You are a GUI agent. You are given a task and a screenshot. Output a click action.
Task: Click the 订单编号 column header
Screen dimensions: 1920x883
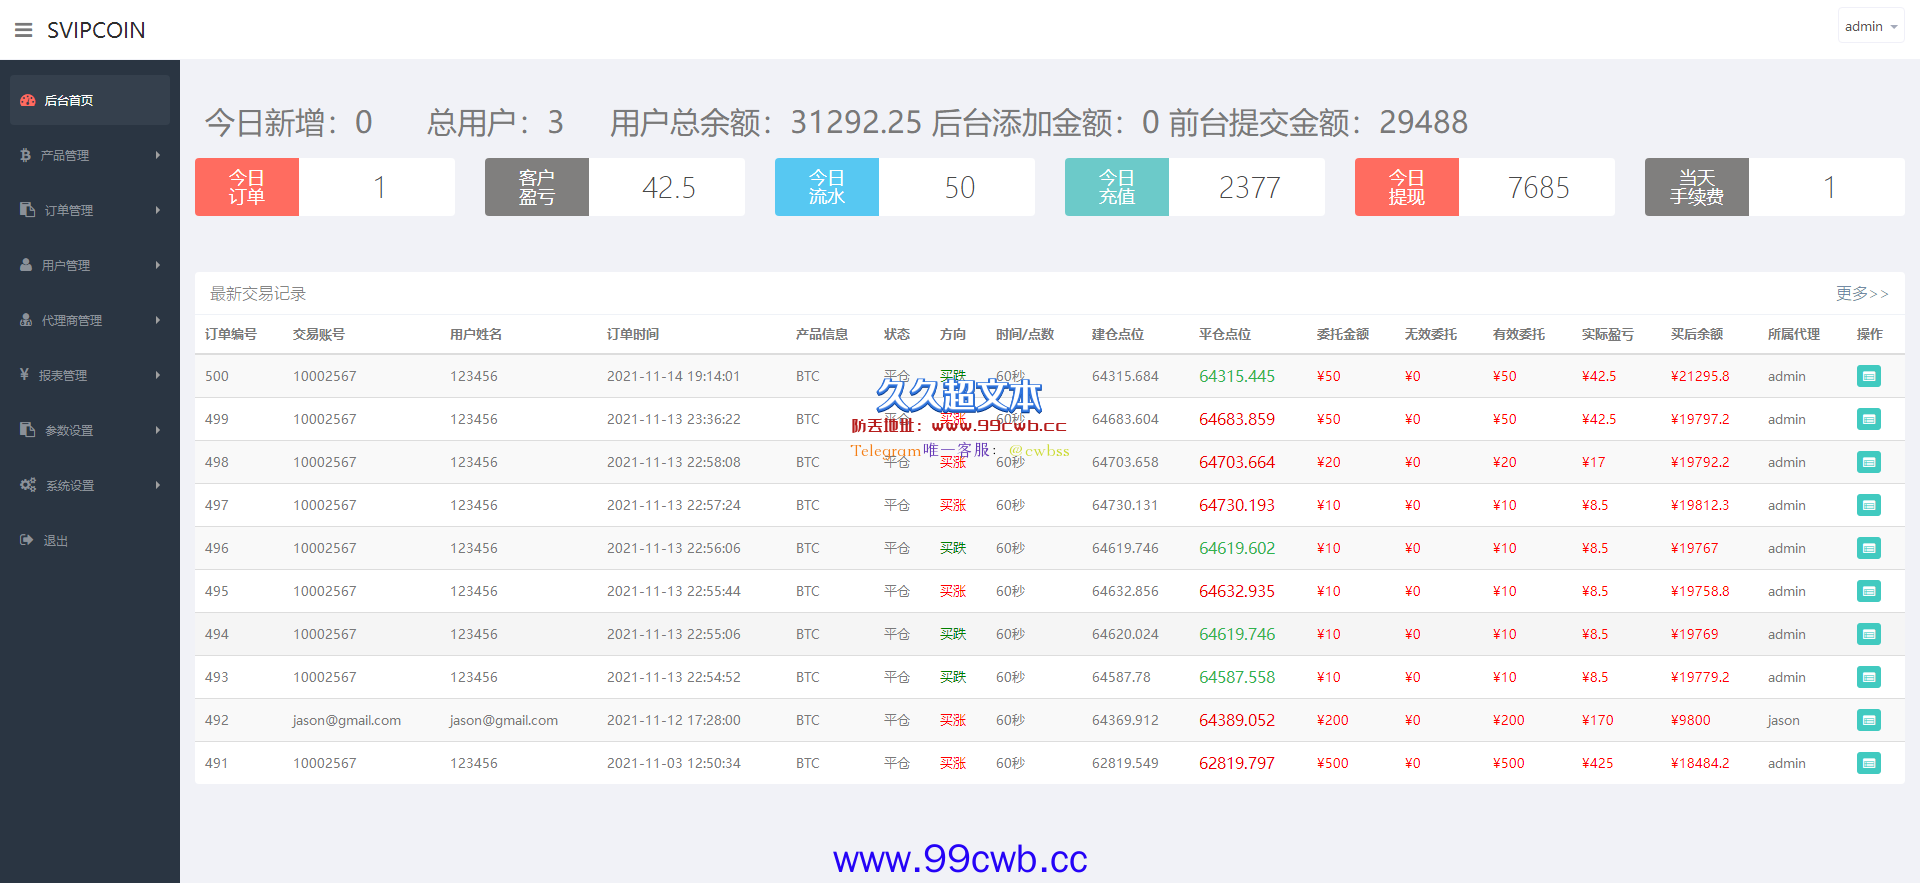coord(231,334)
